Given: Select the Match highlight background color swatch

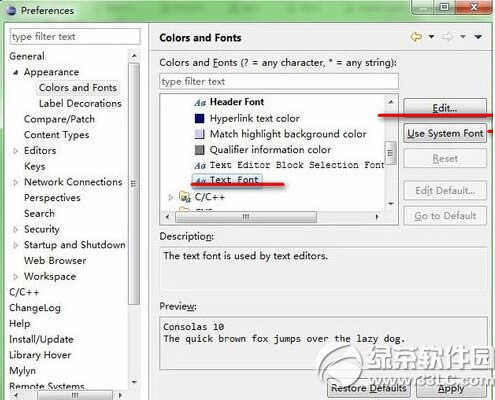Looking at the screenshot, I should point(199,134).
